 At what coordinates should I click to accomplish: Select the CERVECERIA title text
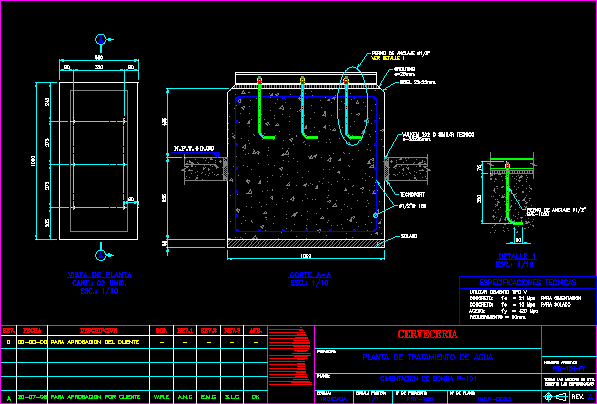click(x=428, y=334)
